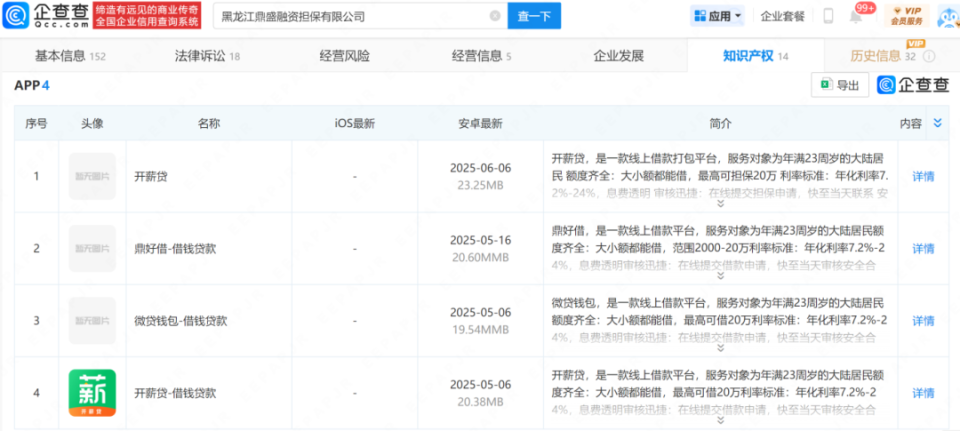Export the table with the 导出 button
960x431 pixels.
click(x=839, y=86)
